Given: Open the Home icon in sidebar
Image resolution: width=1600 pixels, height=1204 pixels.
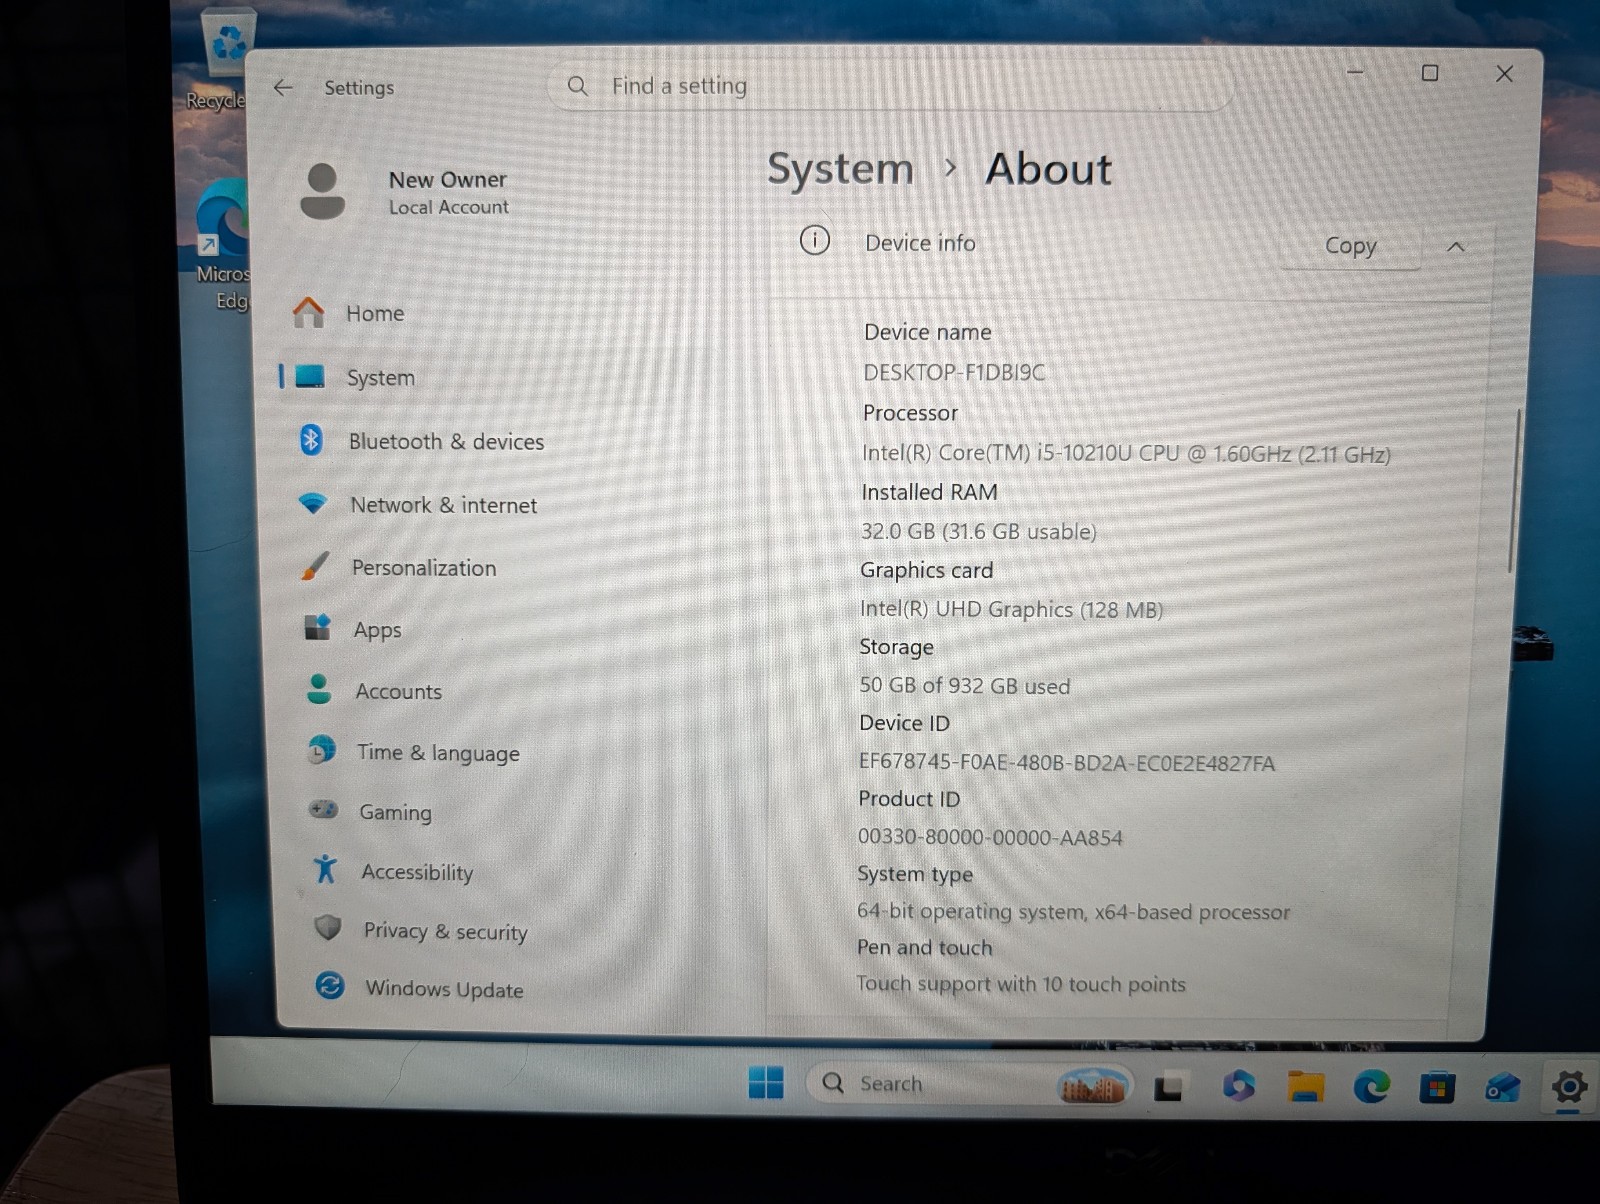Looking at the screenshot, I should coord(308,313).
